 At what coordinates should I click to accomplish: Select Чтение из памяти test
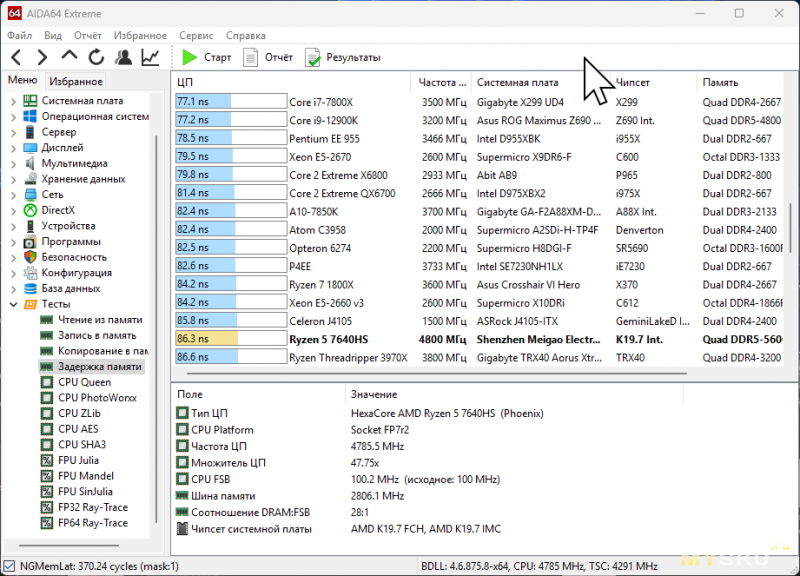100,320
